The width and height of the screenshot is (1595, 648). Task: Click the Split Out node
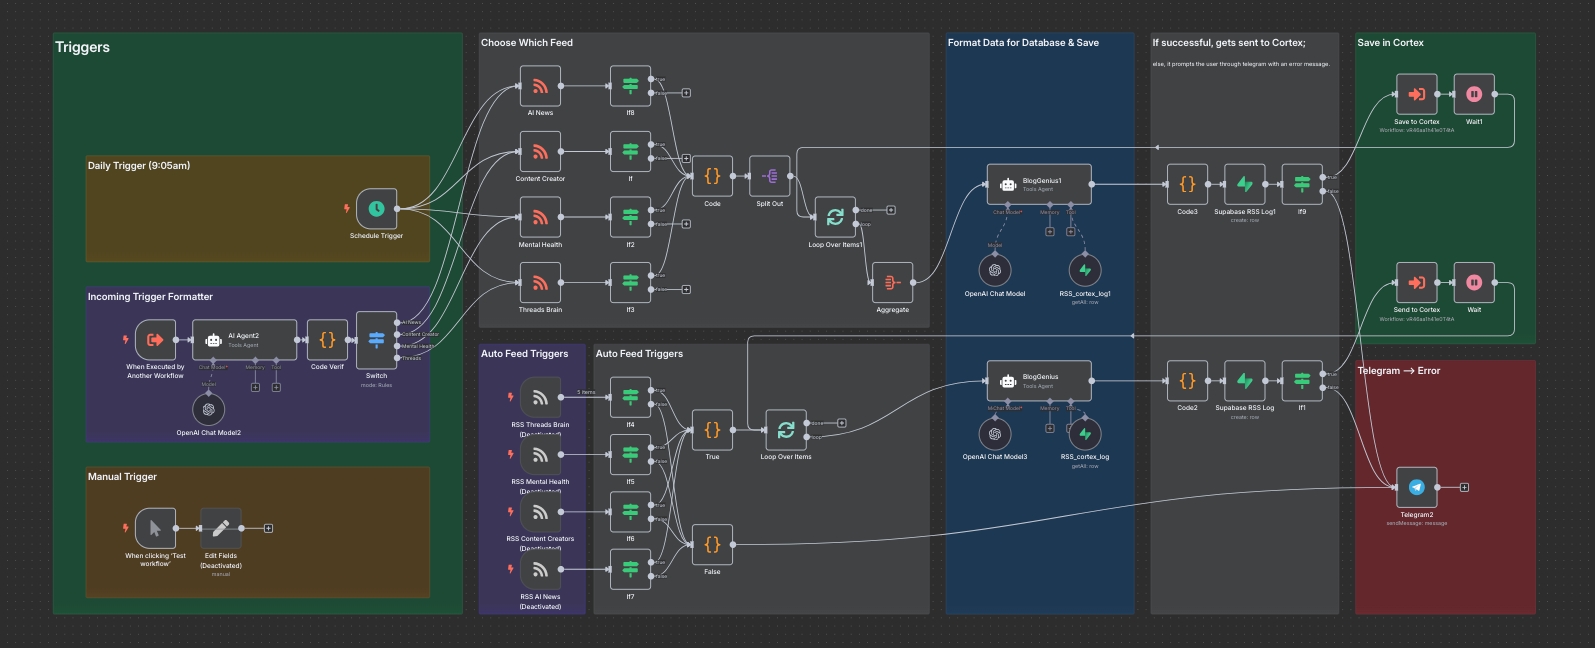tap(769, 176)
